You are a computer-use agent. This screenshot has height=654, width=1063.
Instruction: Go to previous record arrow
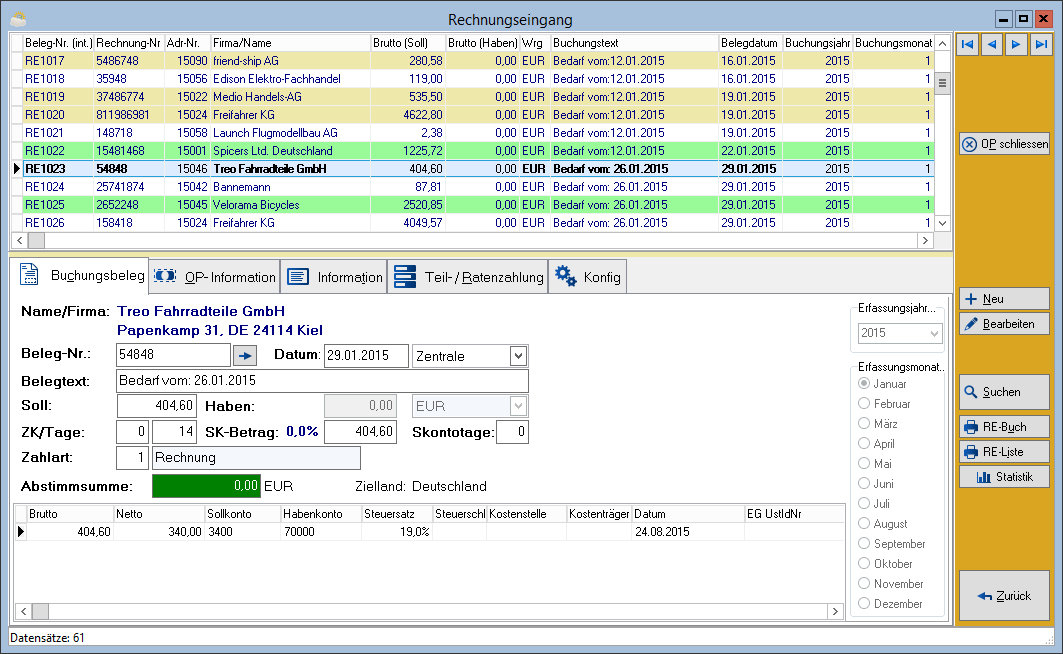992,45
